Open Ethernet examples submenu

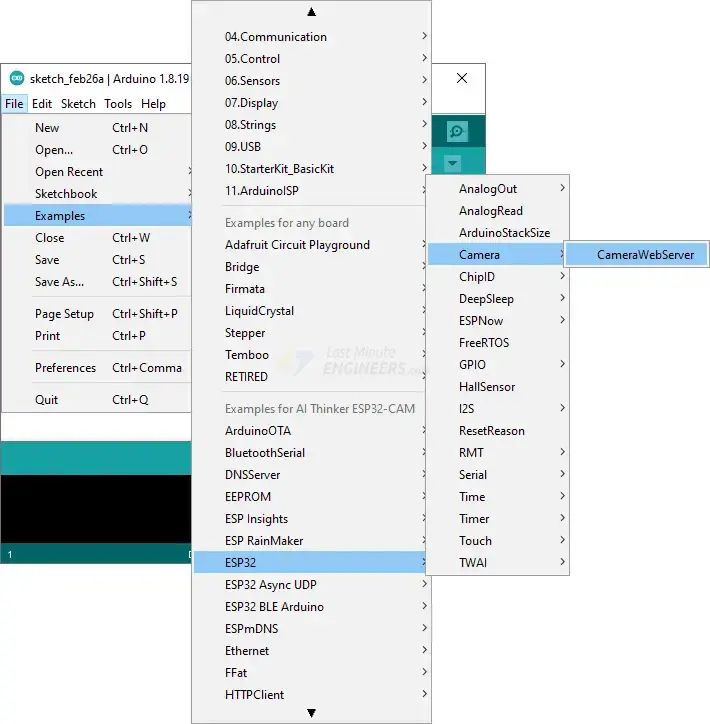pos(312,651)
